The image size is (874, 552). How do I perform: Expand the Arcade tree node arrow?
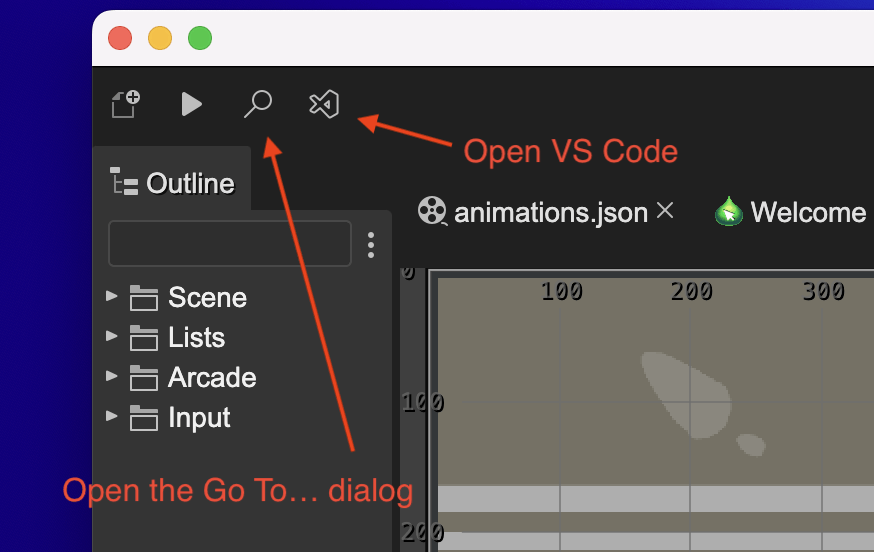pos(111,376)
